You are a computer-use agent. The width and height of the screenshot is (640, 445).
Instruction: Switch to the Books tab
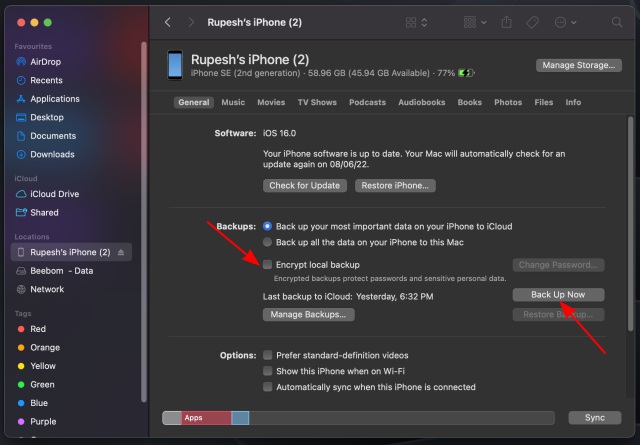click(469, 102)
